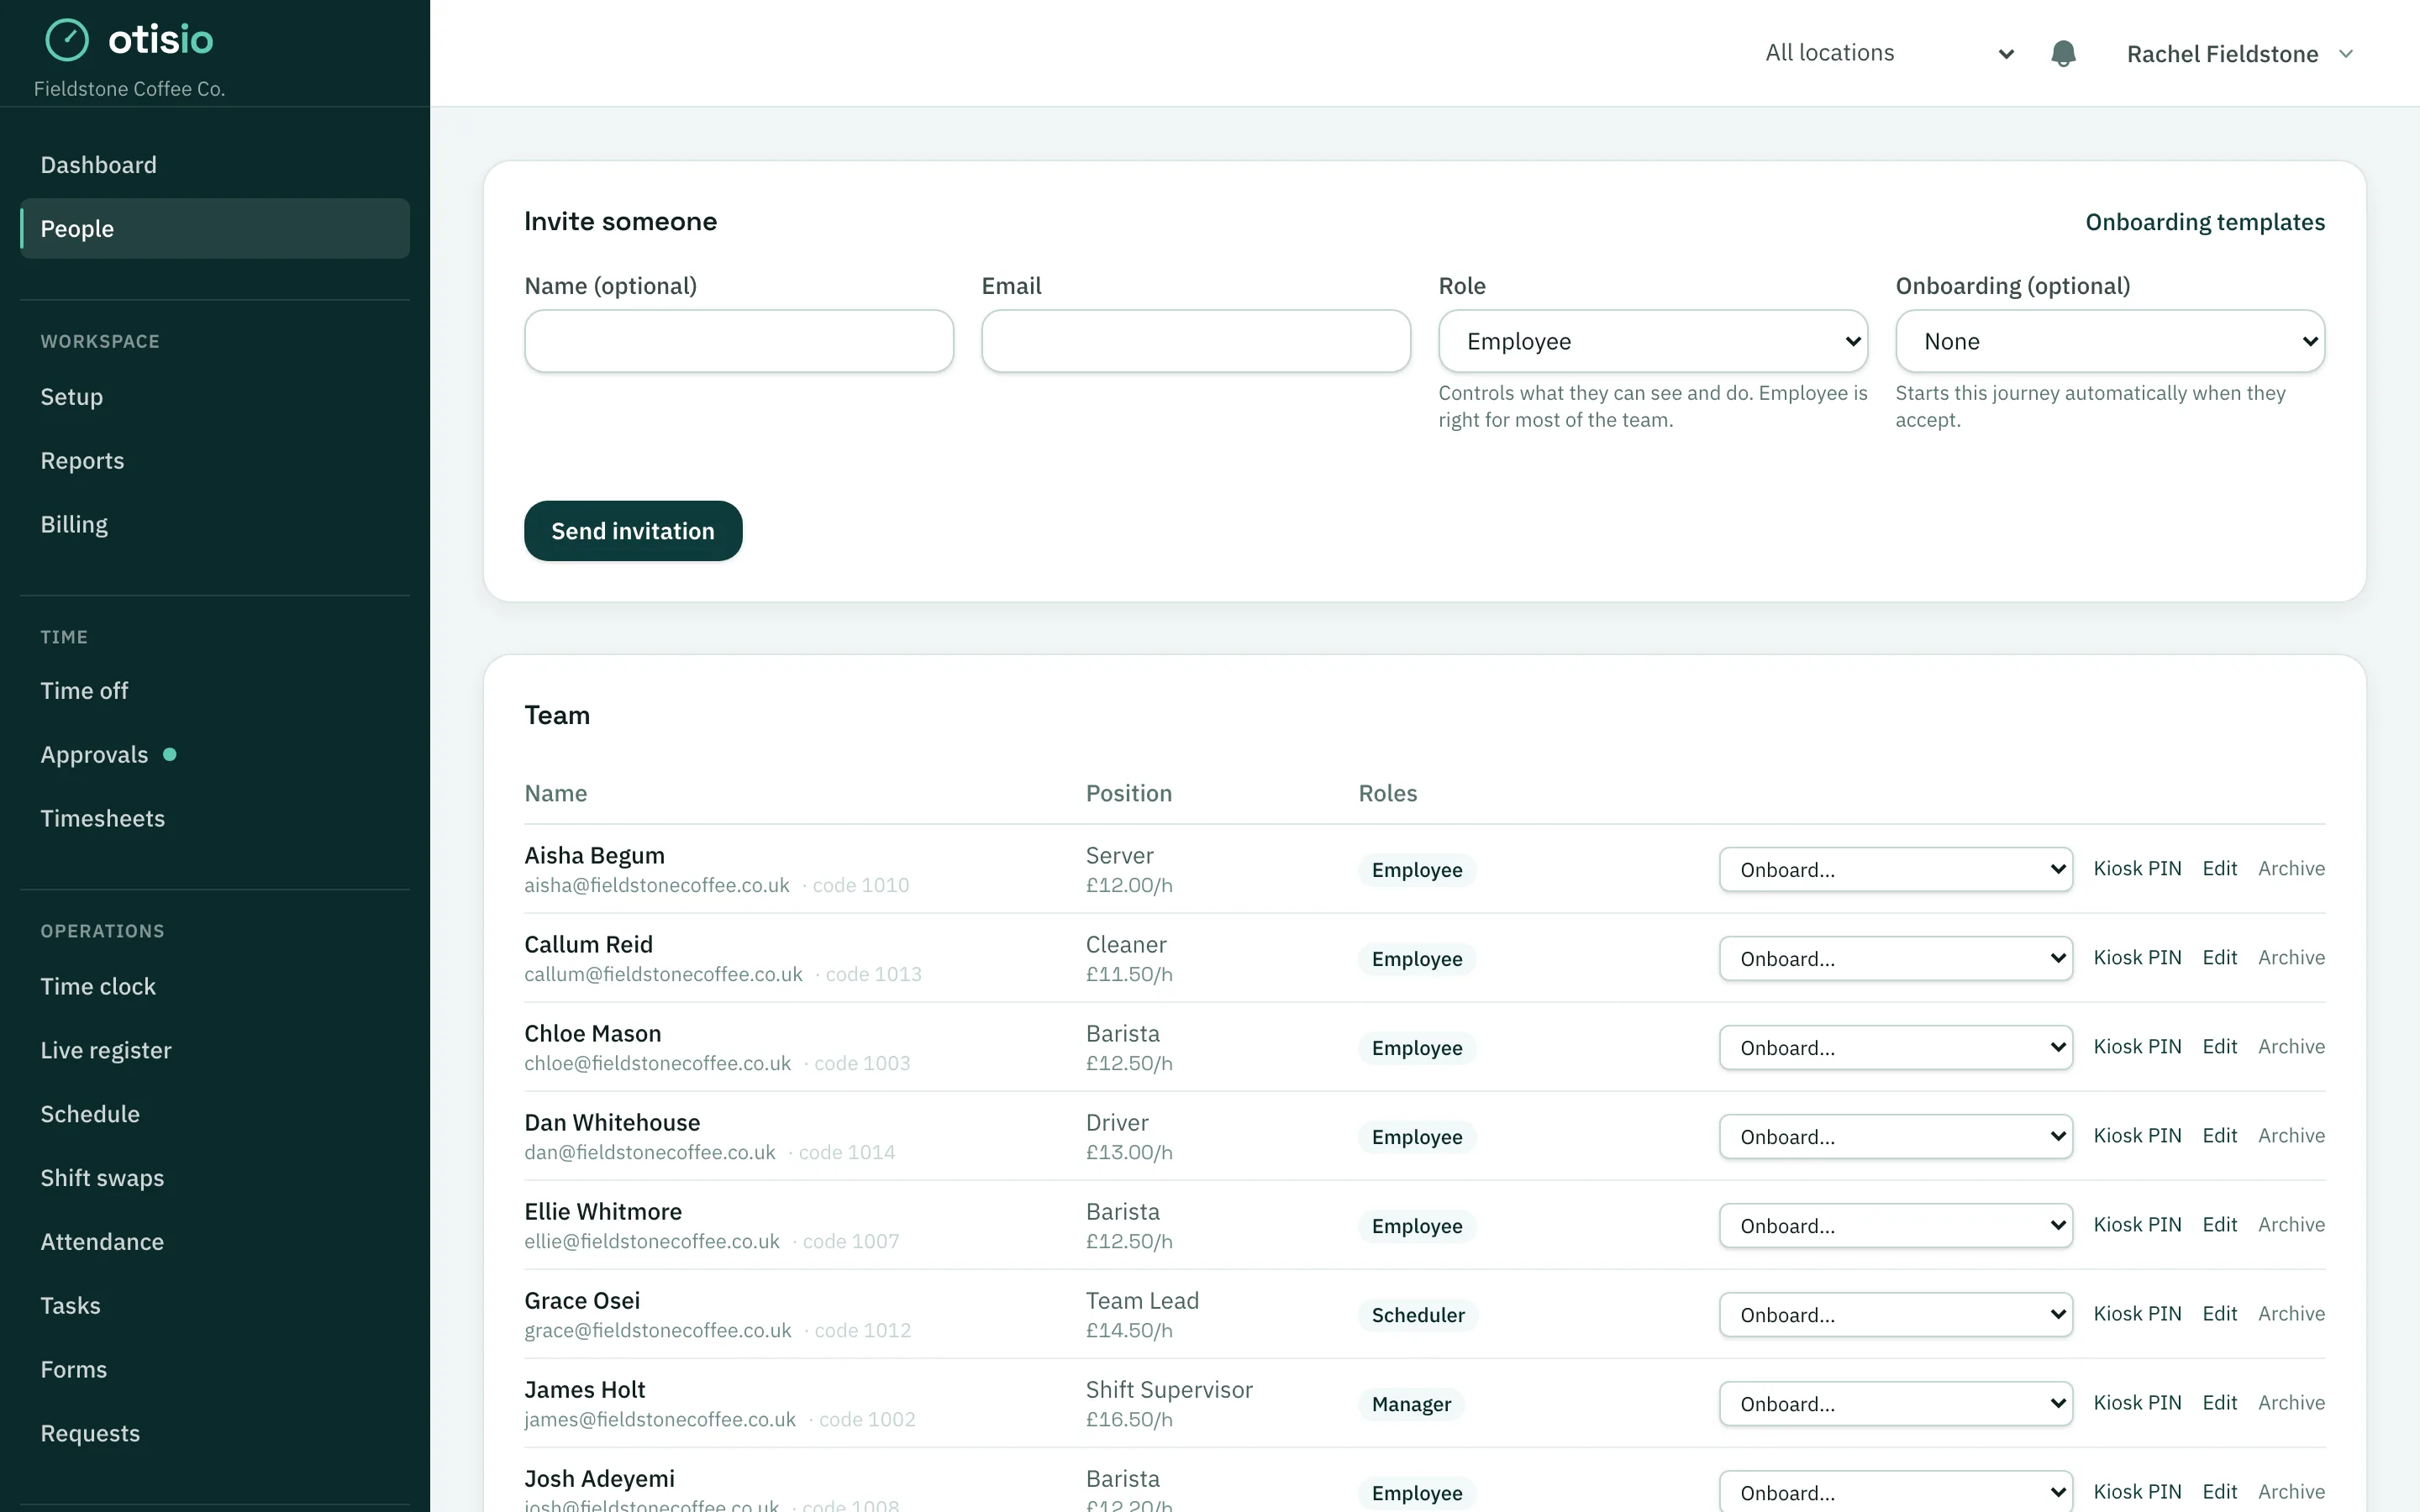This screenshot has height=1512, width=2420.
Task: Focus the Email input field
Action: click(x=1196, y=341)
